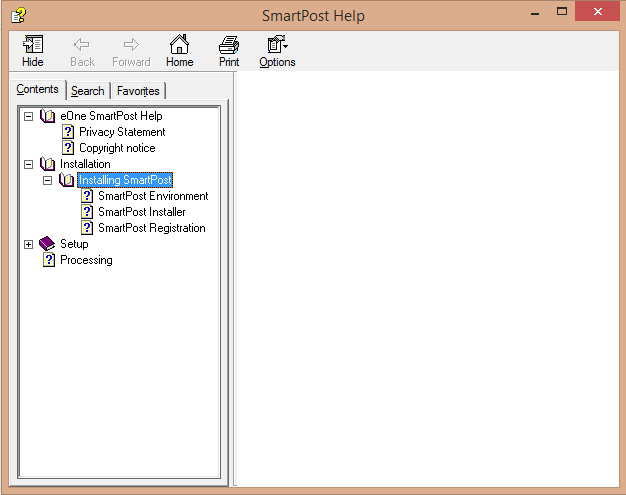
Task: Open the Processing topic
Action: point(86,260)
